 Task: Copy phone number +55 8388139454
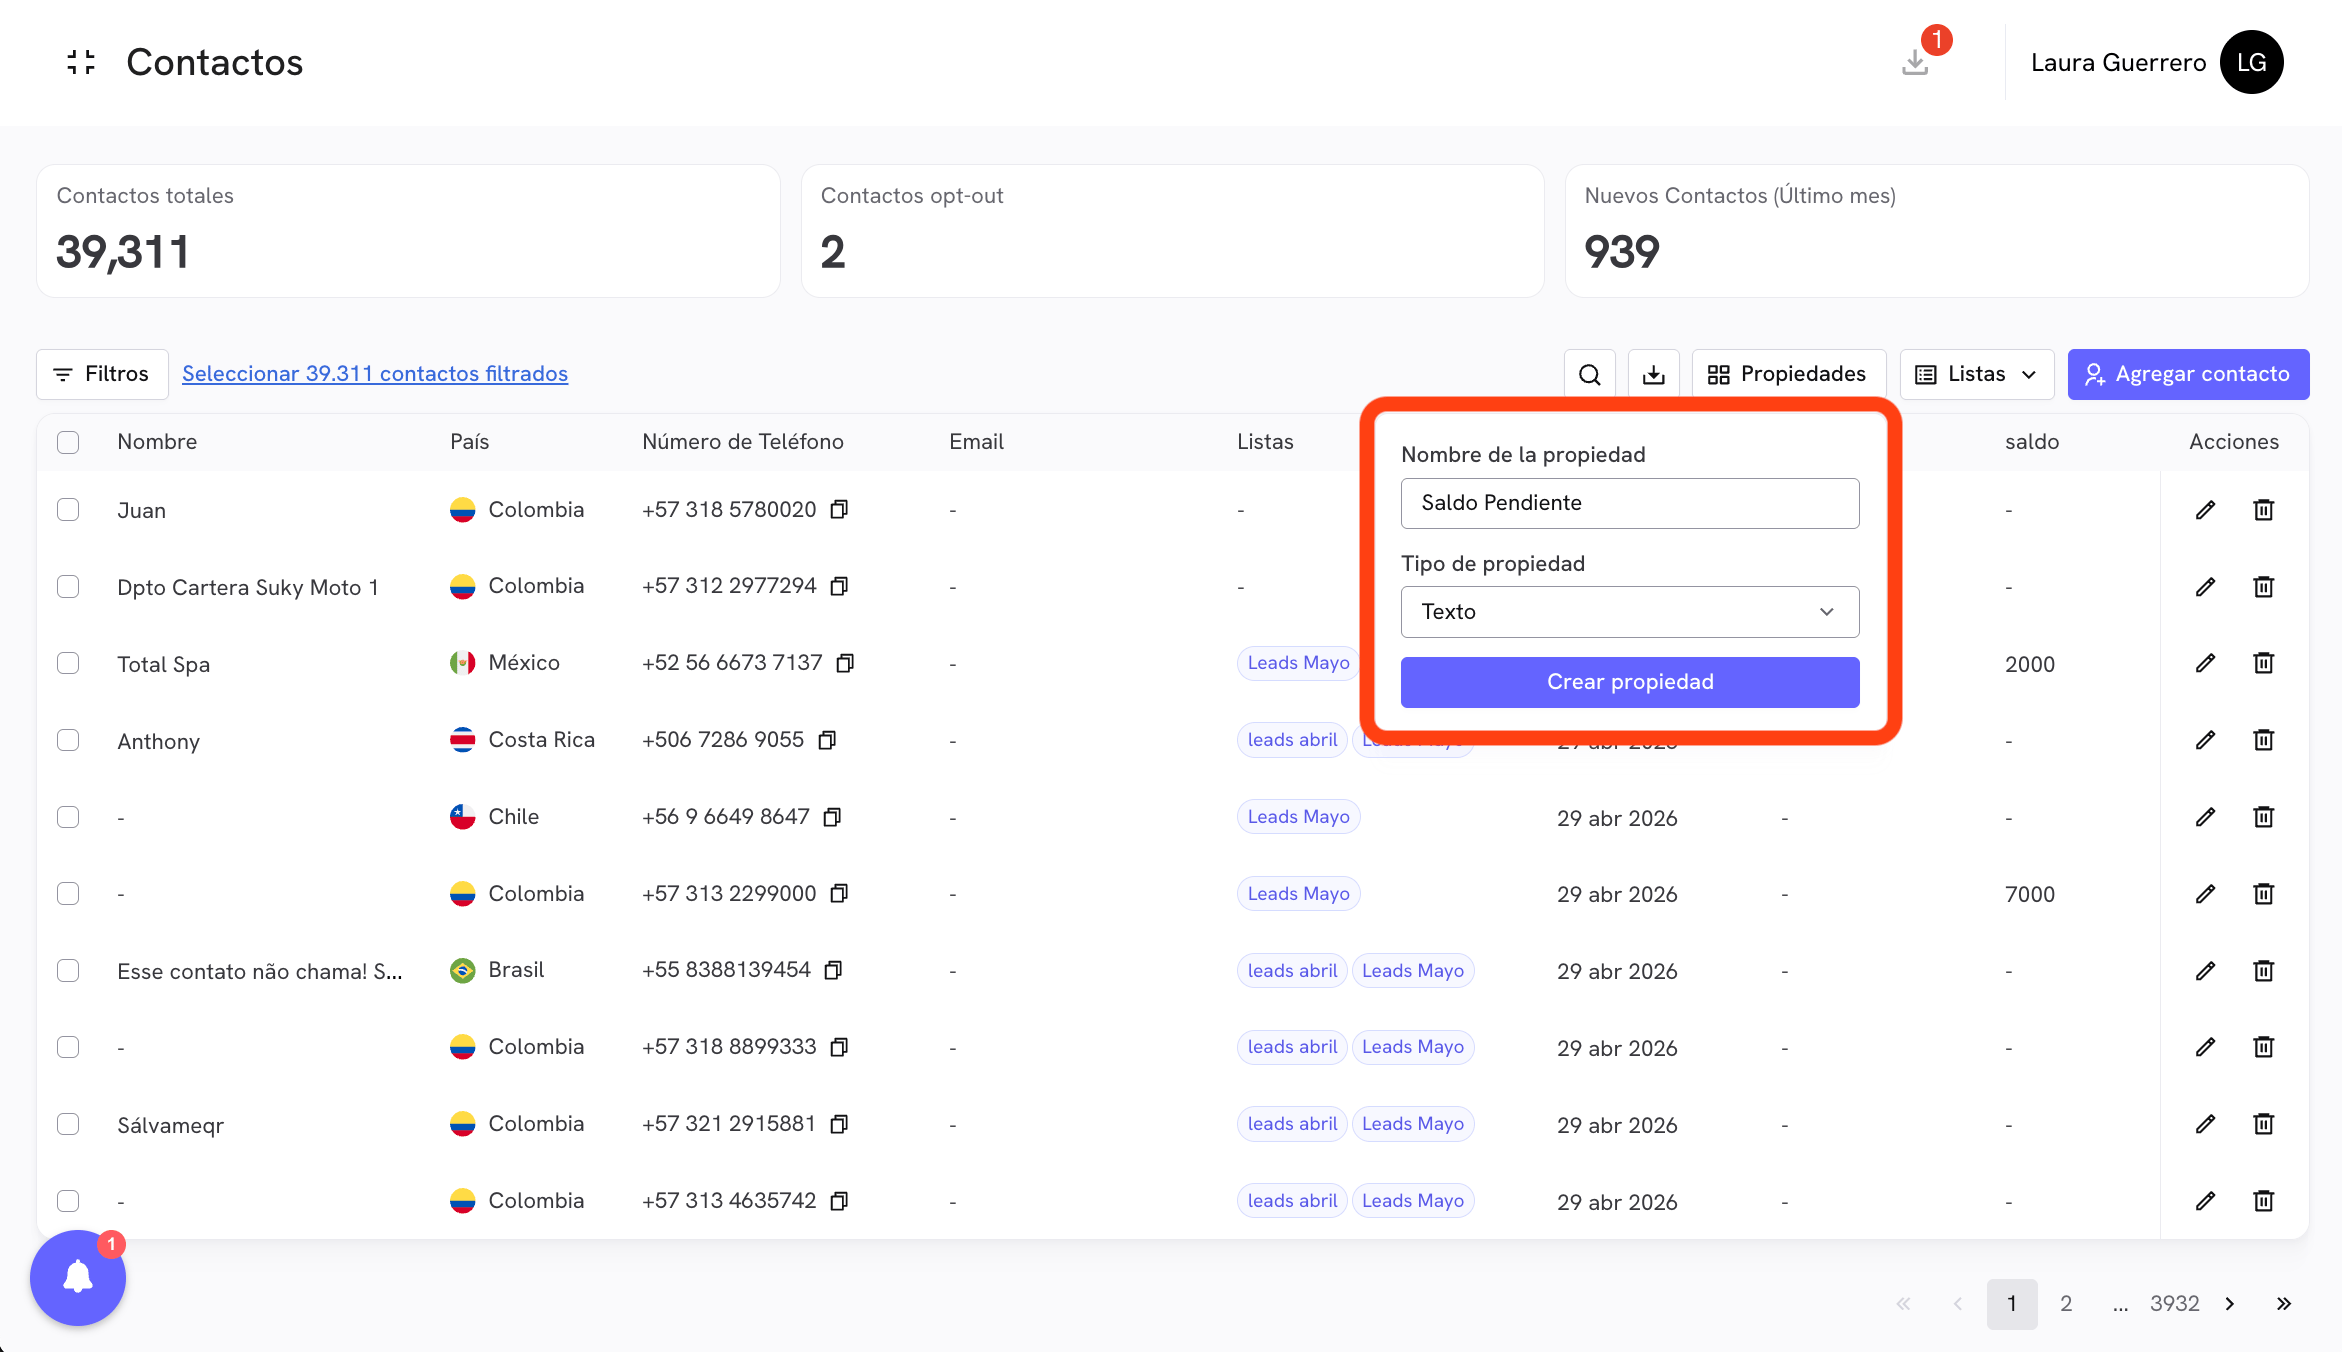834,970
